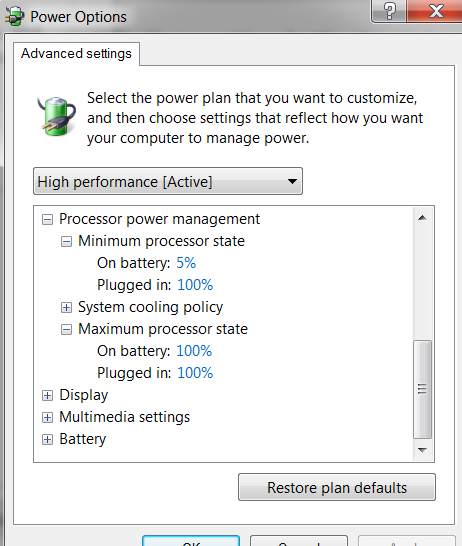Collapse Minimum processor state node
Image resolution: width=462 pixels, height=546 pixels.
(66, 241)
